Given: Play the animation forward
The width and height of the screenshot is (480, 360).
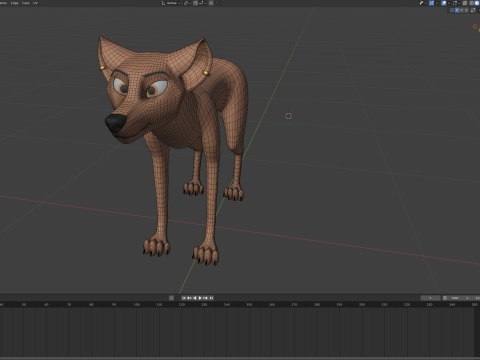Looking at the screenshot, I should (200, 298).
